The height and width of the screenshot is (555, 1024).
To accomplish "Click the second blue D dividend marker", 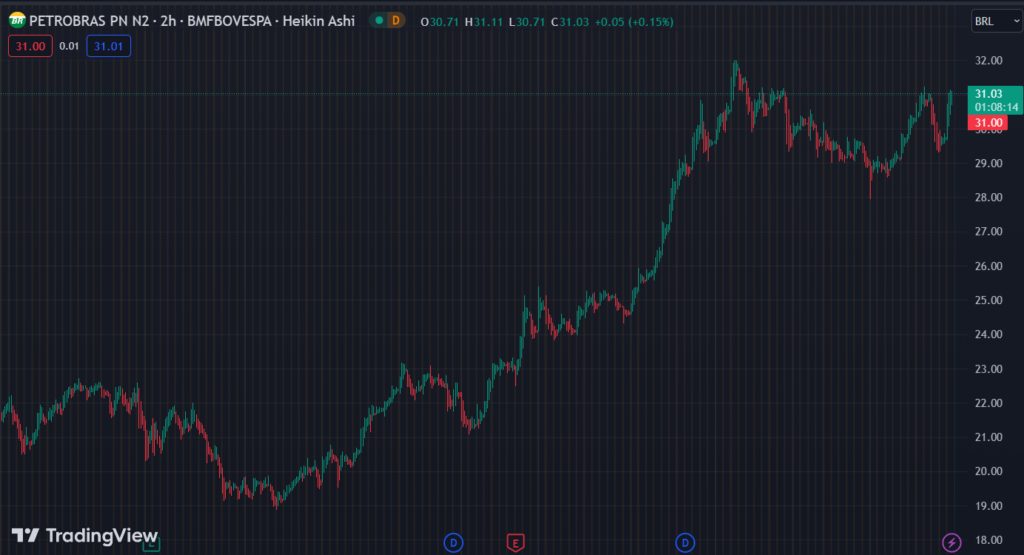I will [685, 543].
